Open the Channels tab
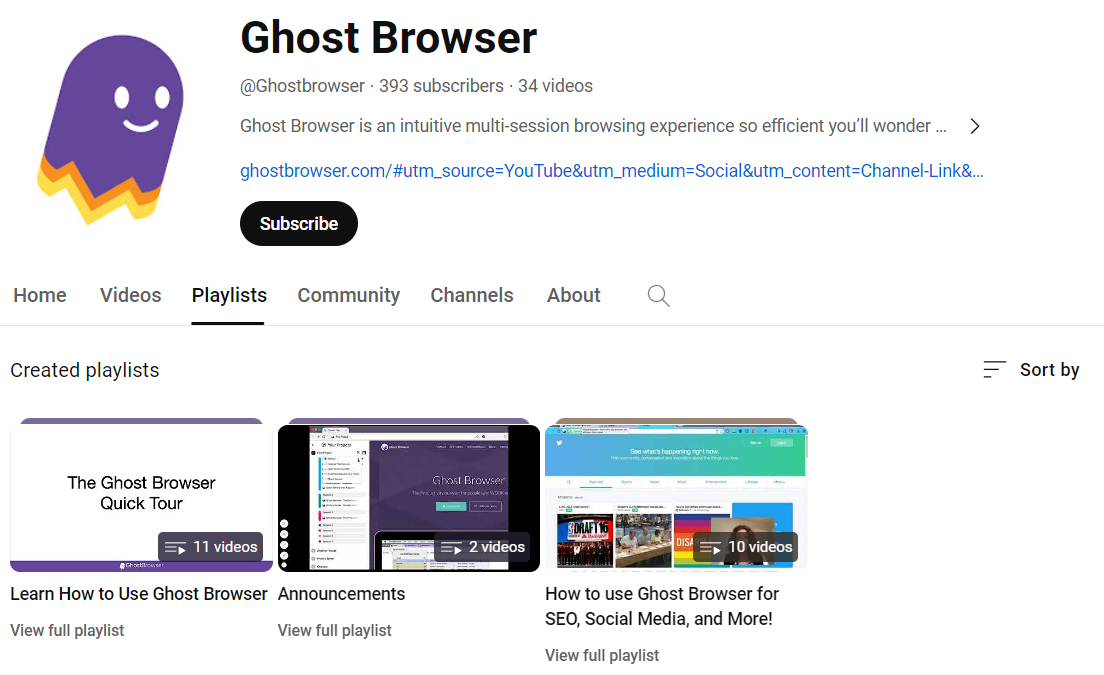Screen dimensions: 1104x675 click(x=471, y=295)
